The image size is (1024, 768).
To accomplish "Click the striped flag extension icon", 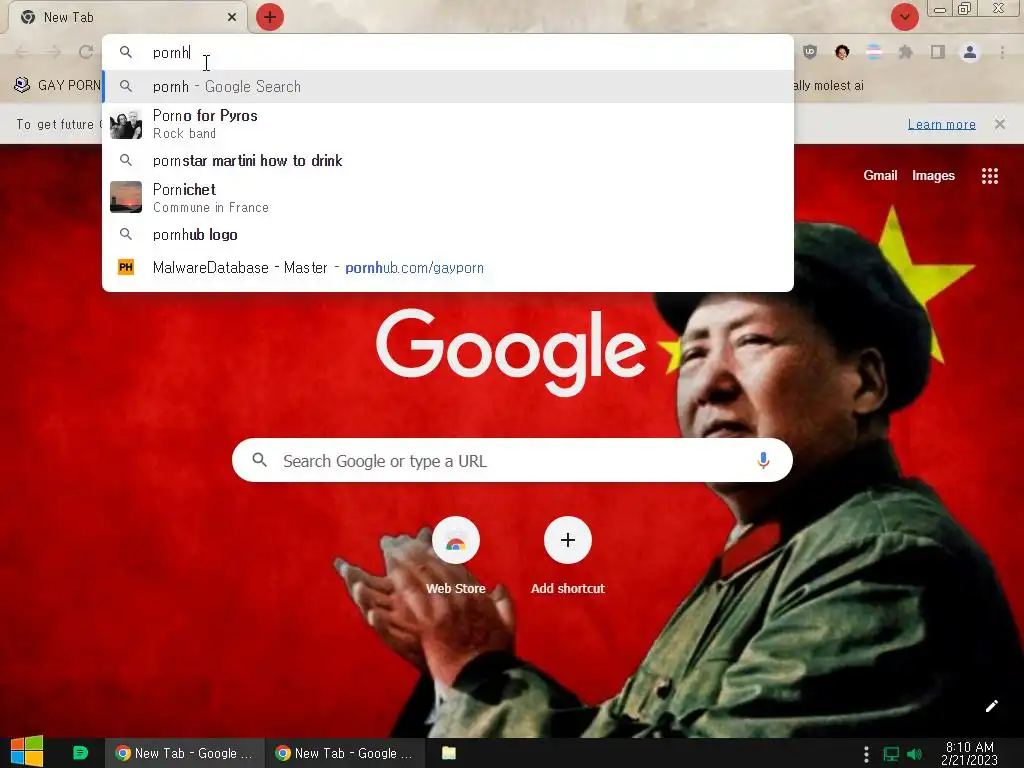I will coord(874,52).
